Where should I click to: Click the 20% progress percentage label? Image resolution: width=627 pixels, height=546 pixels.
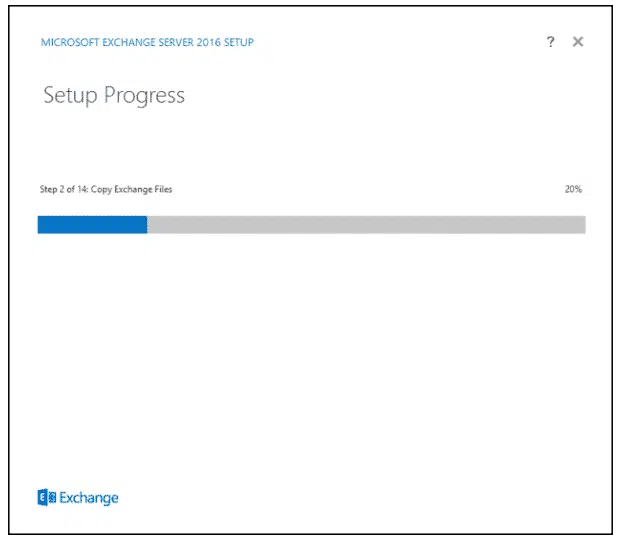(573, 189)
